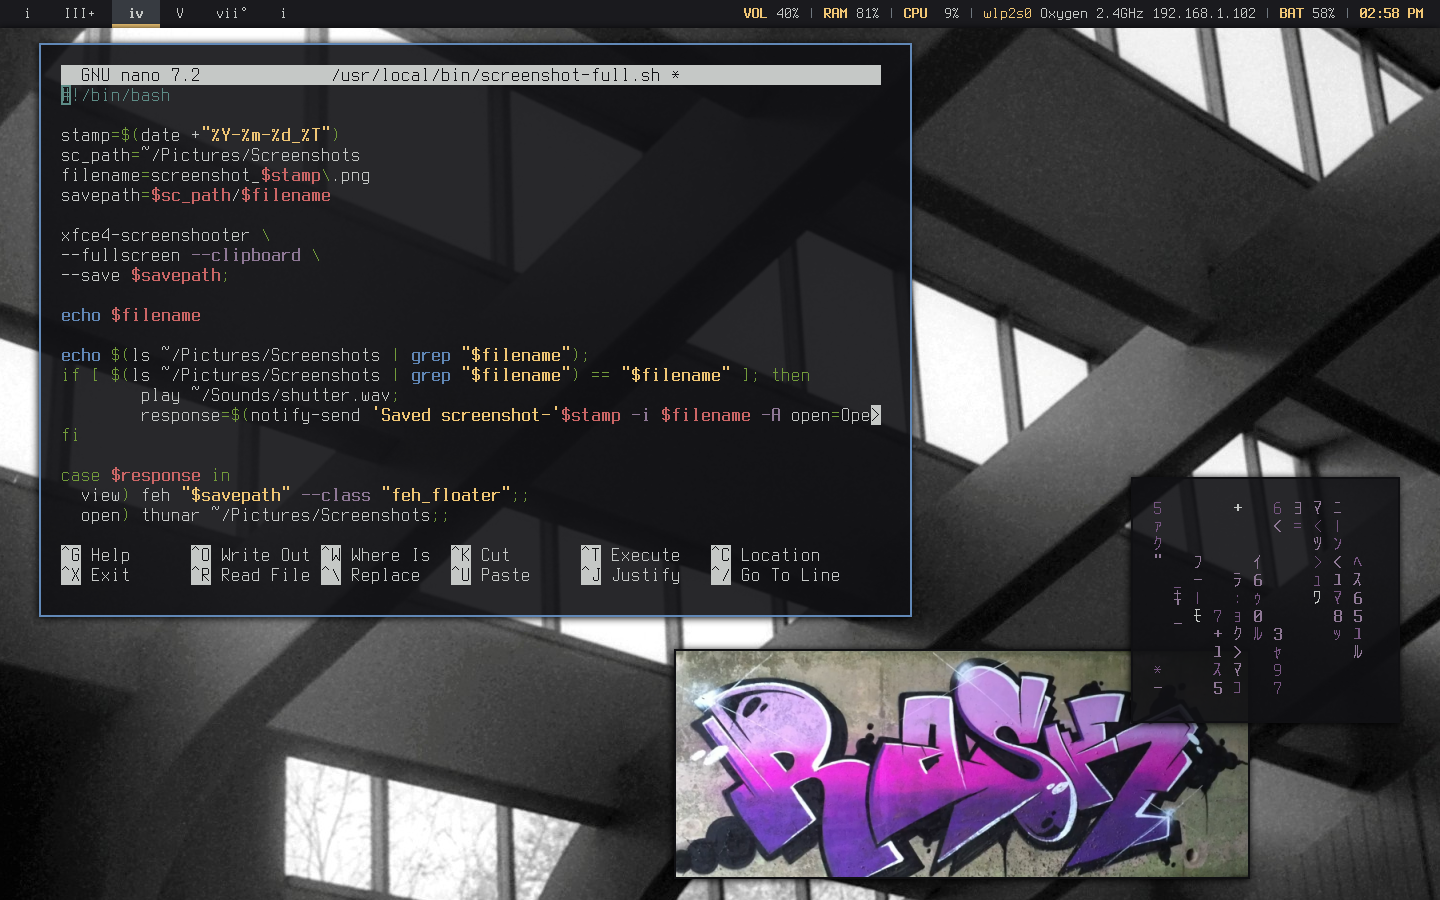Click the --fullscreen --clipboard line

click(190, 255)
